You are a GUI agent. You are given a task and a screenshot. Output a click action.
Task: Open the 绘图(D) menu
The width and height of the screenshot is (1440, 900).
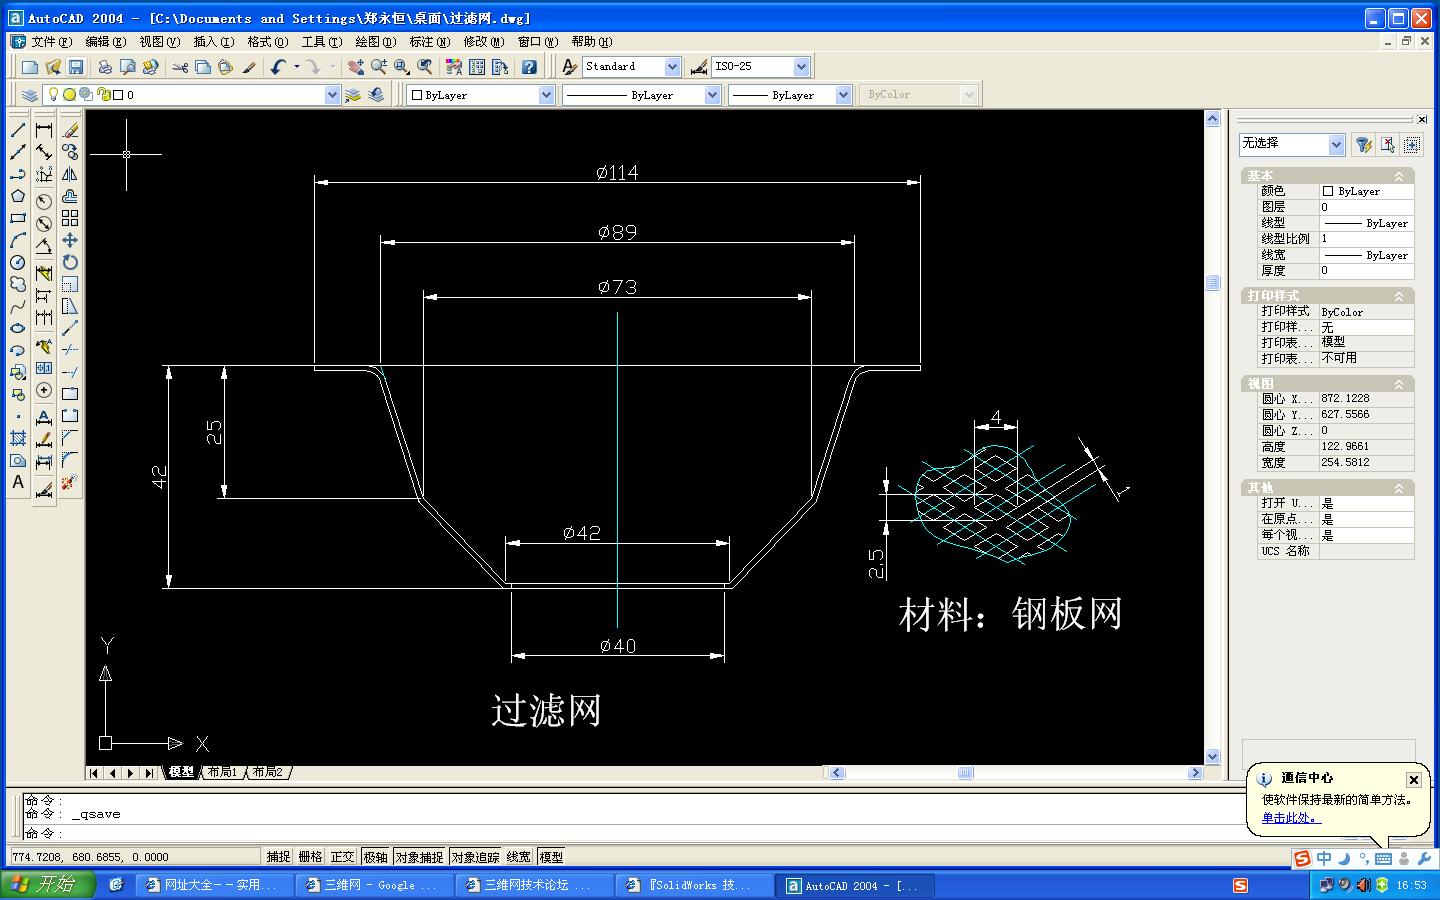tap(375, 42)
